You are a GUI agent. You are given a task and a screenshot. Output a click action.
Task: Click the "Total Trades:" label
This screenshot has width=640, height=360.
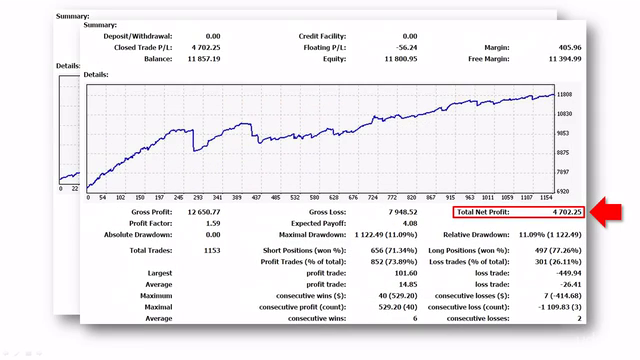[x=151, y=251]
